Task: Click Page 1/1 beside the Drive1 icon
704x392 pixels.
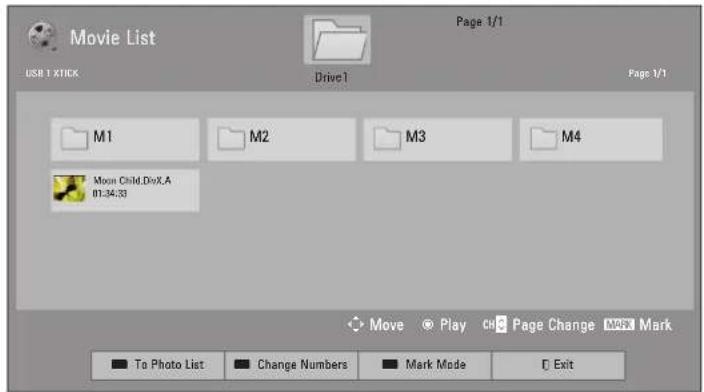Action: coord(480,22)
